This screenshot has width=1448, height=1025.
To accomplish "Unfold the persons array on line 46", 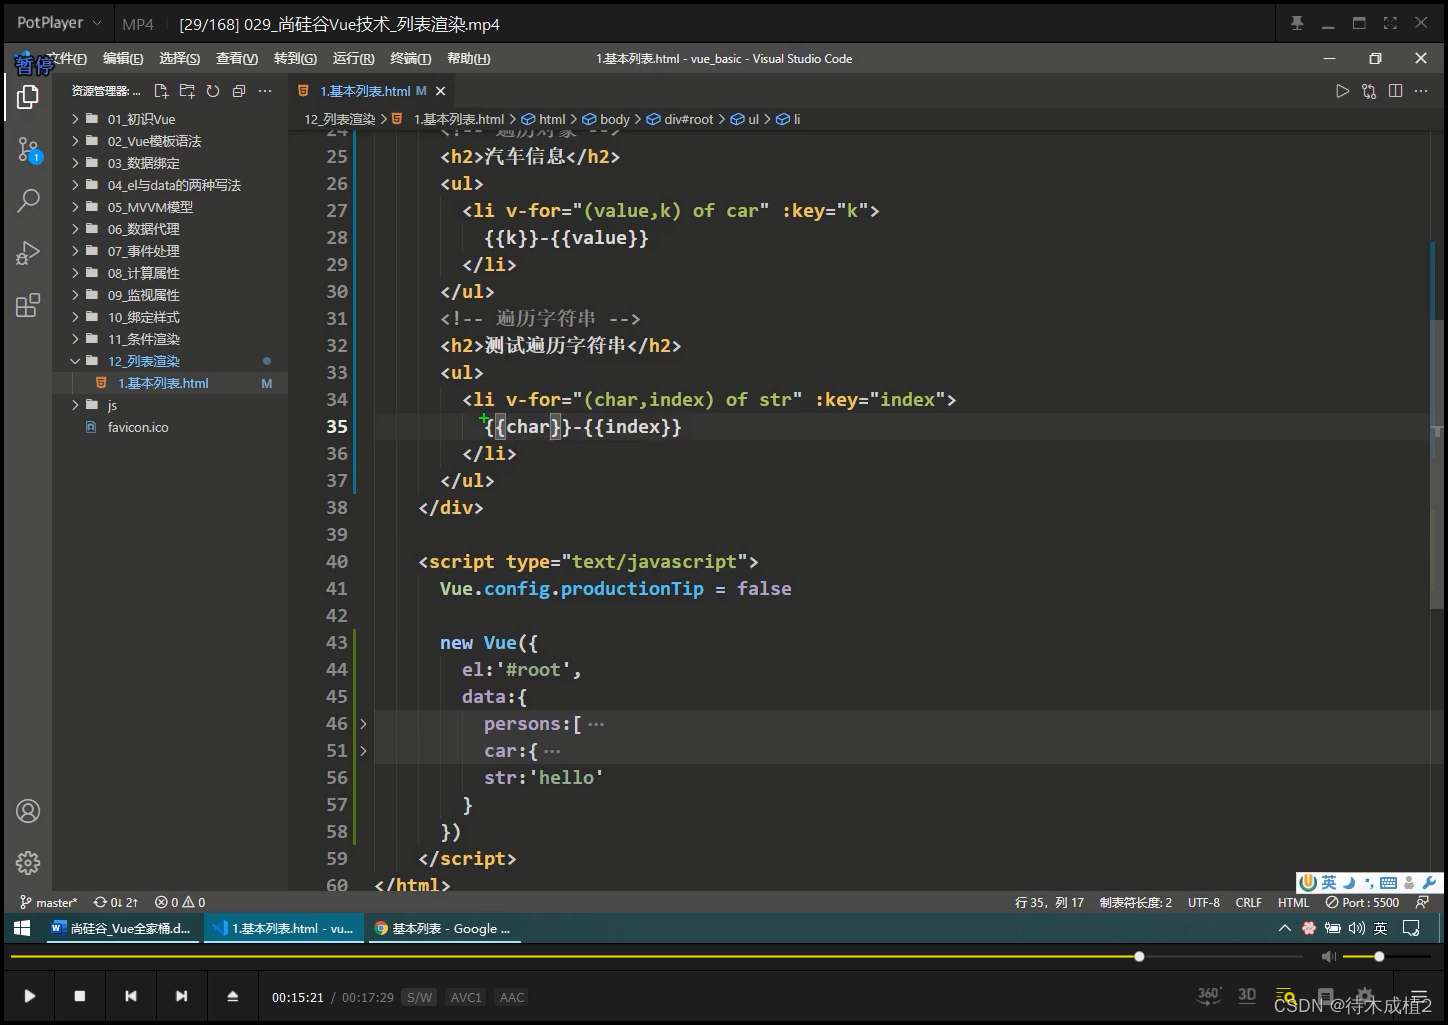I will pyautogui.click(x=363, y=724).
